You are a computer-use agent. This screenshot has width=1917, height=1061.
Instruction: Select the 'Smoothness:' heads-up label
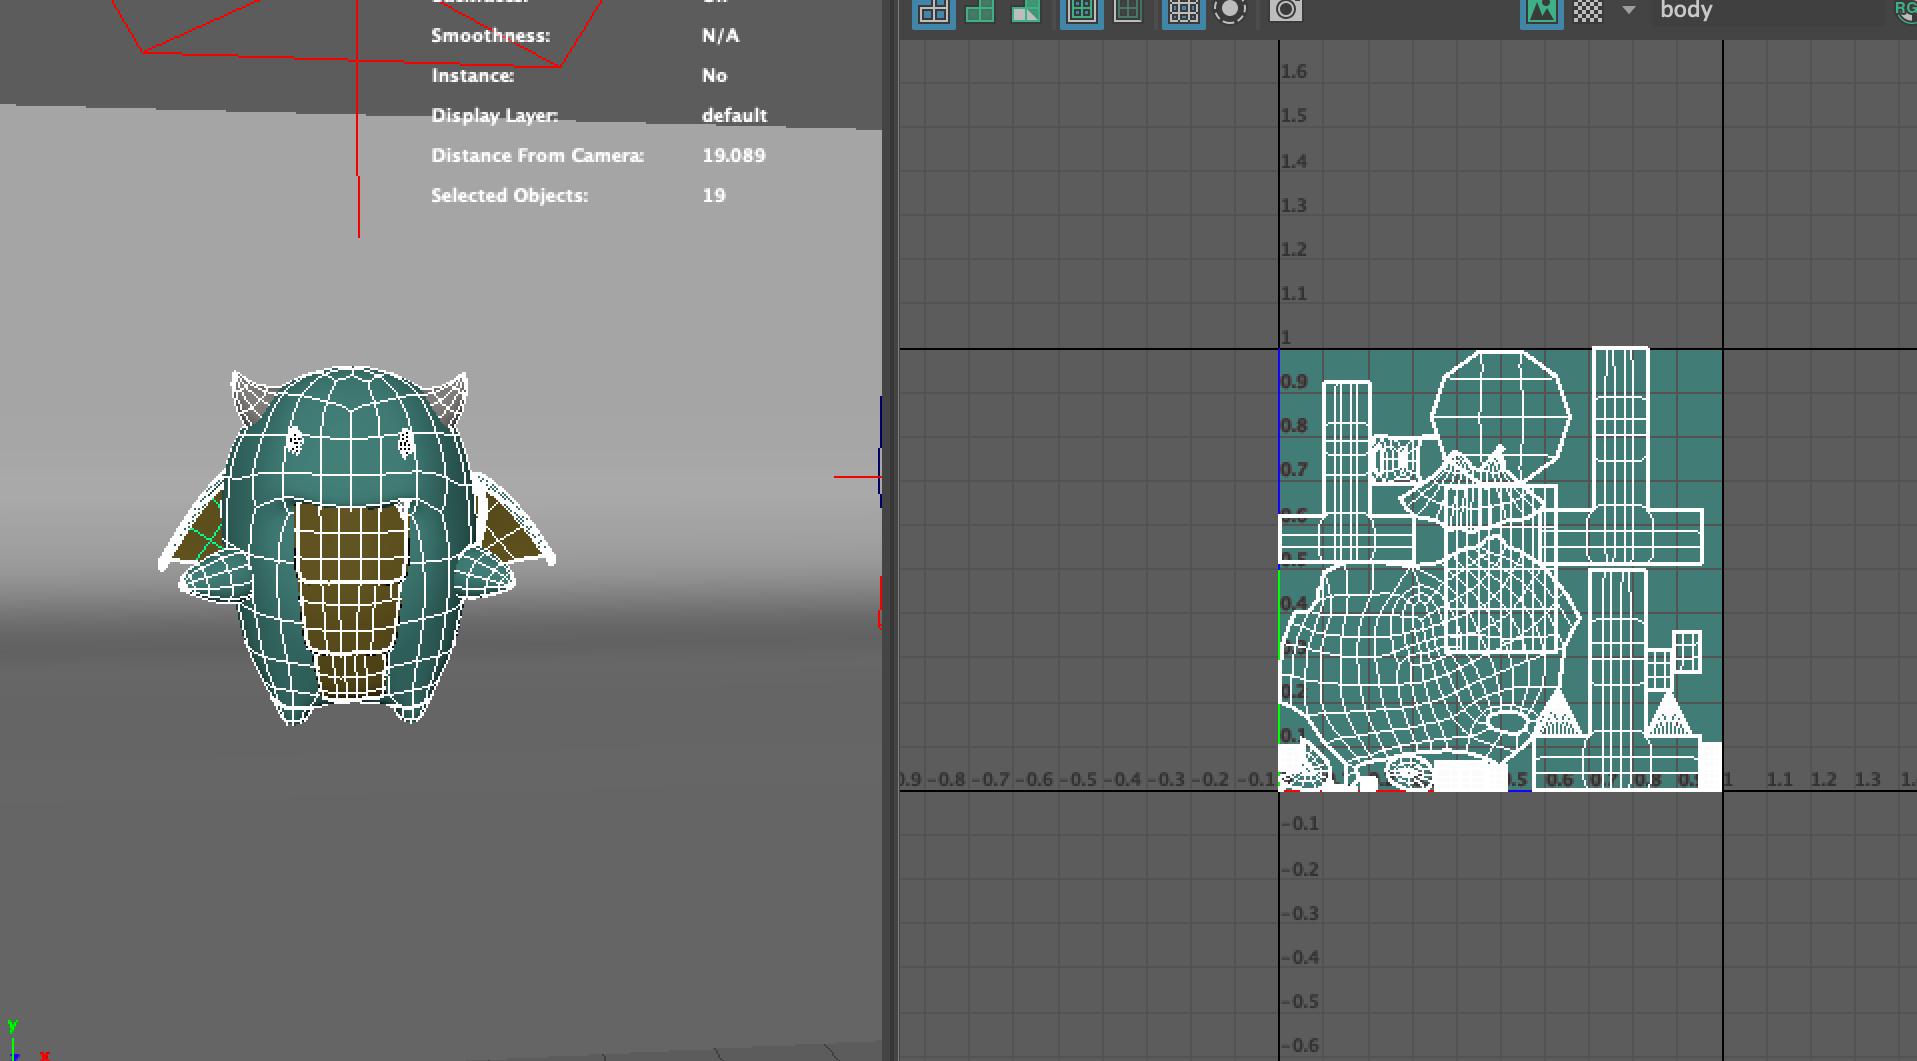490,36
